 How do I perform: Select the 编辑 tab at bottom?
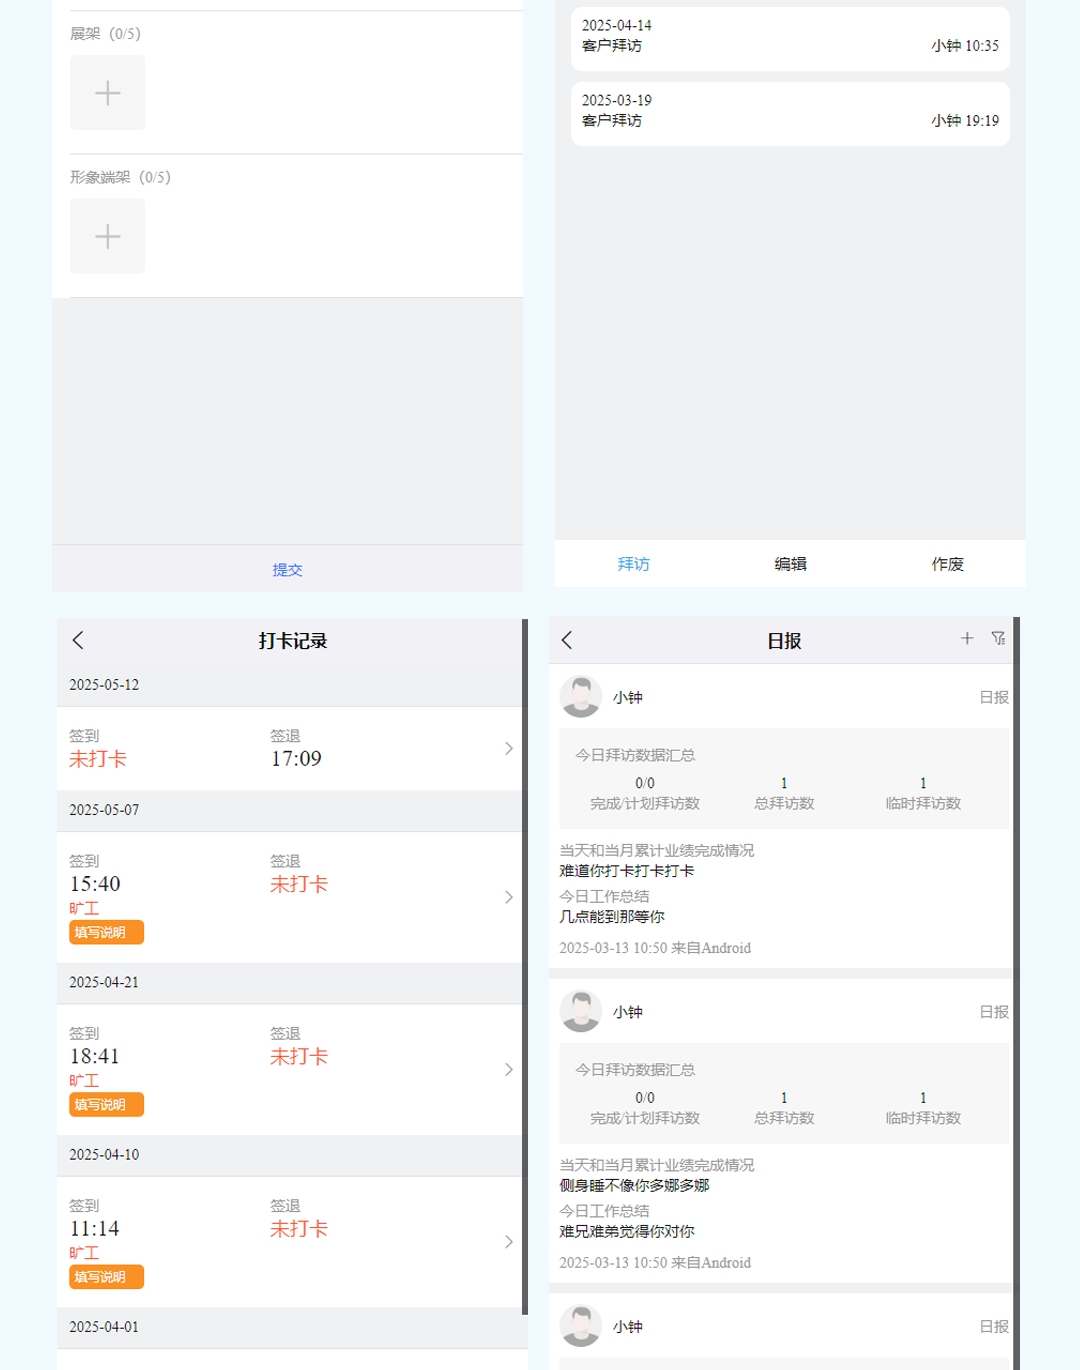click(790, 564)
